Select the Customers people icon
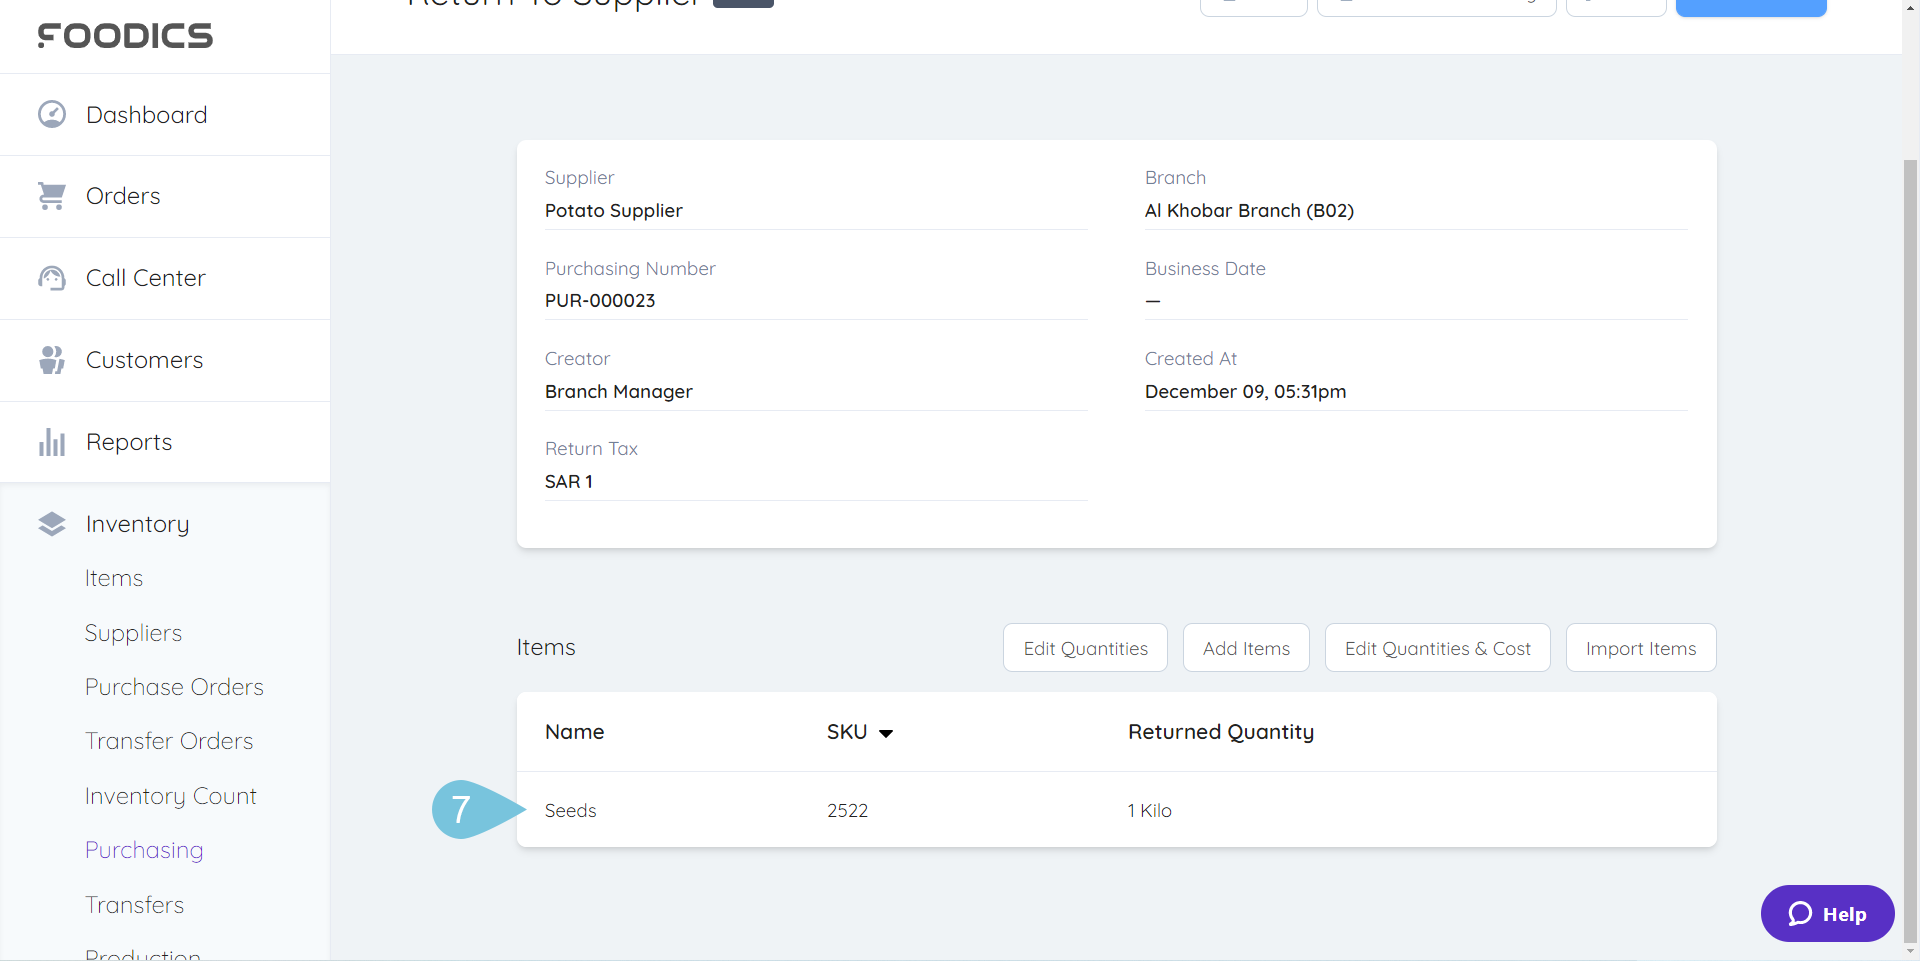Image resolution: width=1920 pixels, height=961 pixels. 51,360
